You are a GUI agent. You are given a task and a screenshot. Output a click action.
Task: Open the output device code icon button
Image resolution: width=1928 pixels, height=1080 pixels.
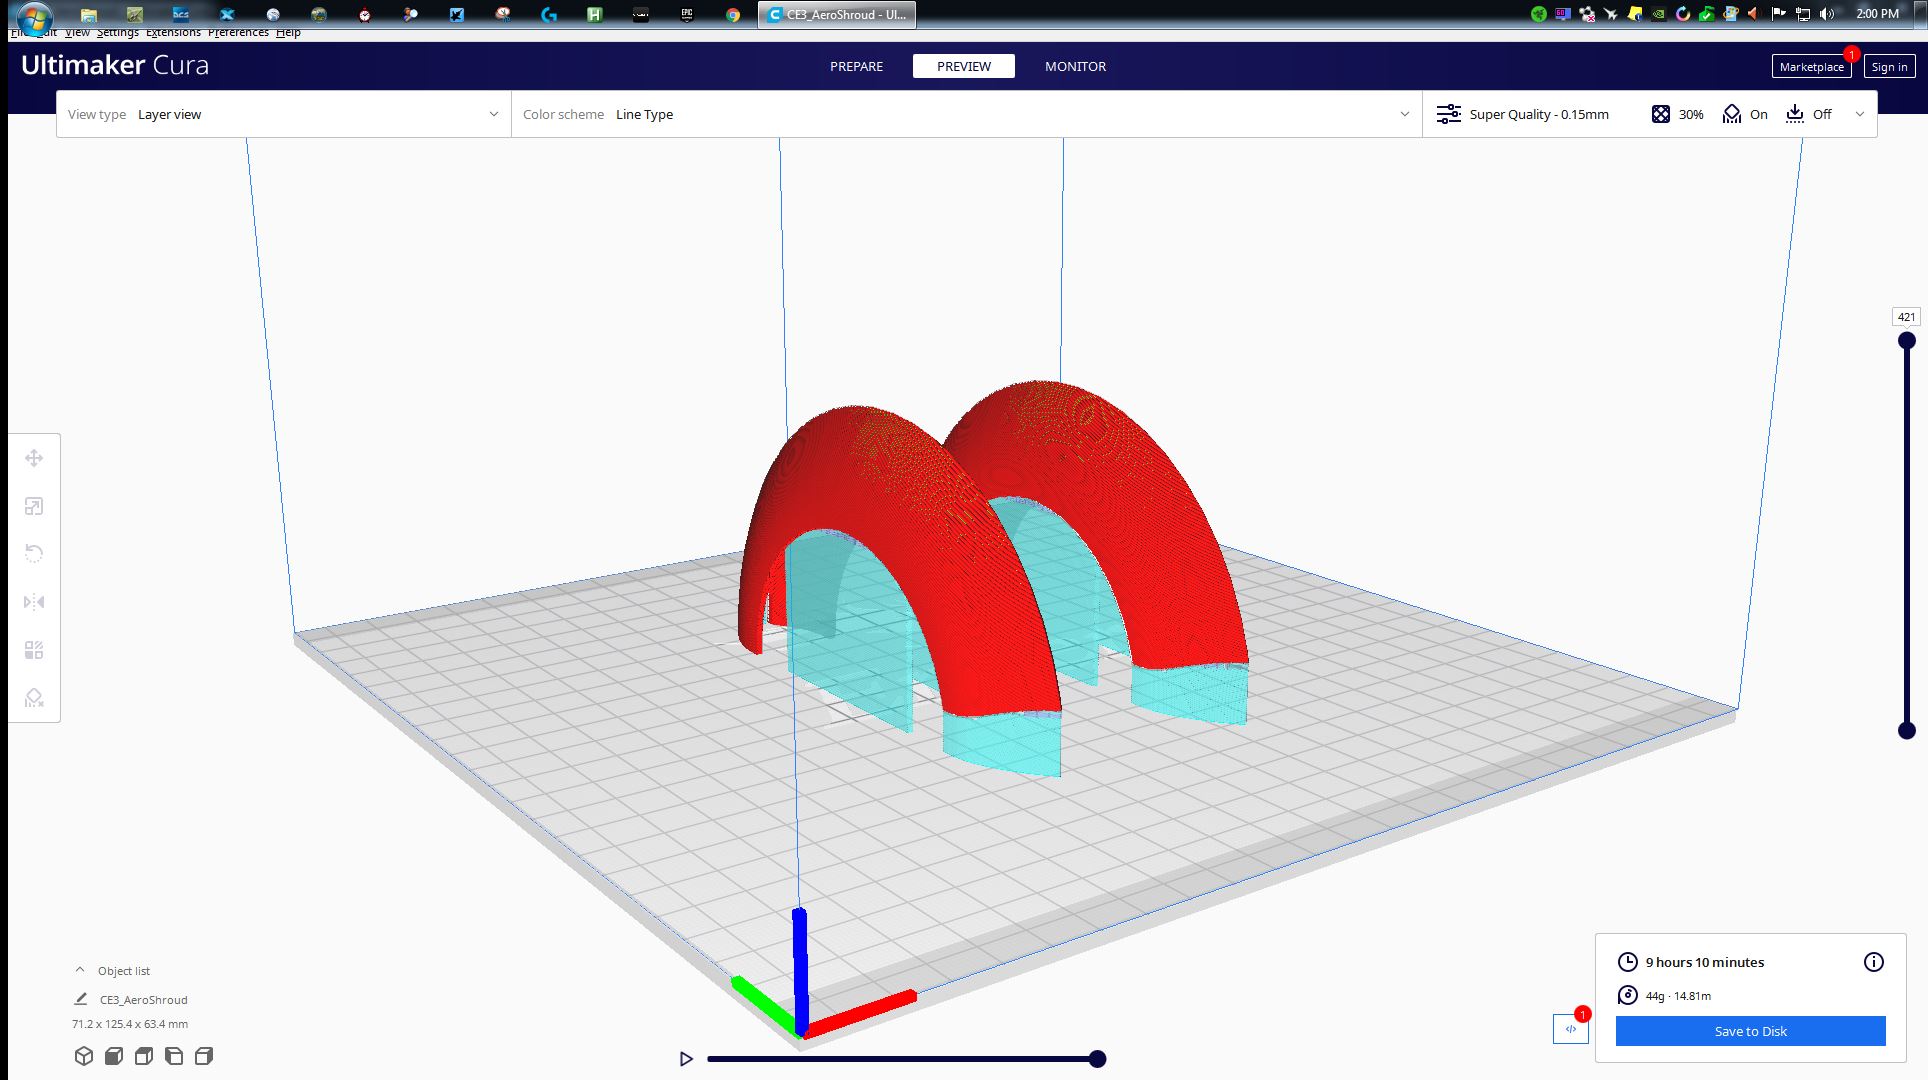(1571, 1029)
